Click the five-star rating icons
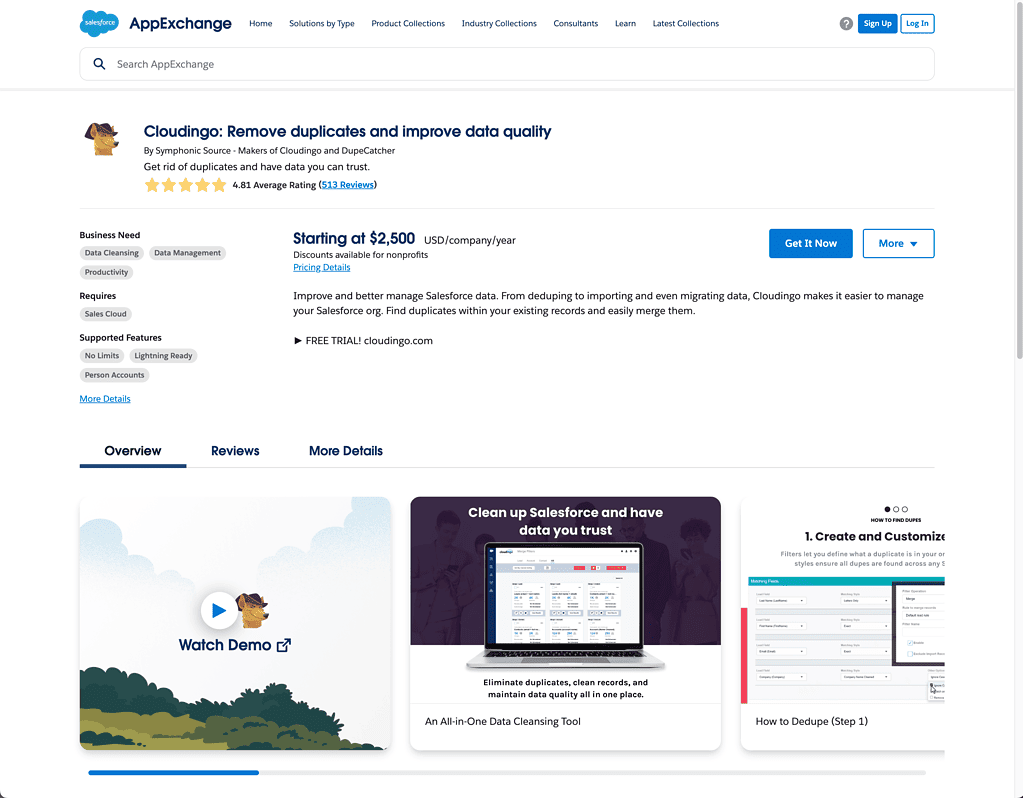The image size is (1023, 798). [x=185, y=185]
